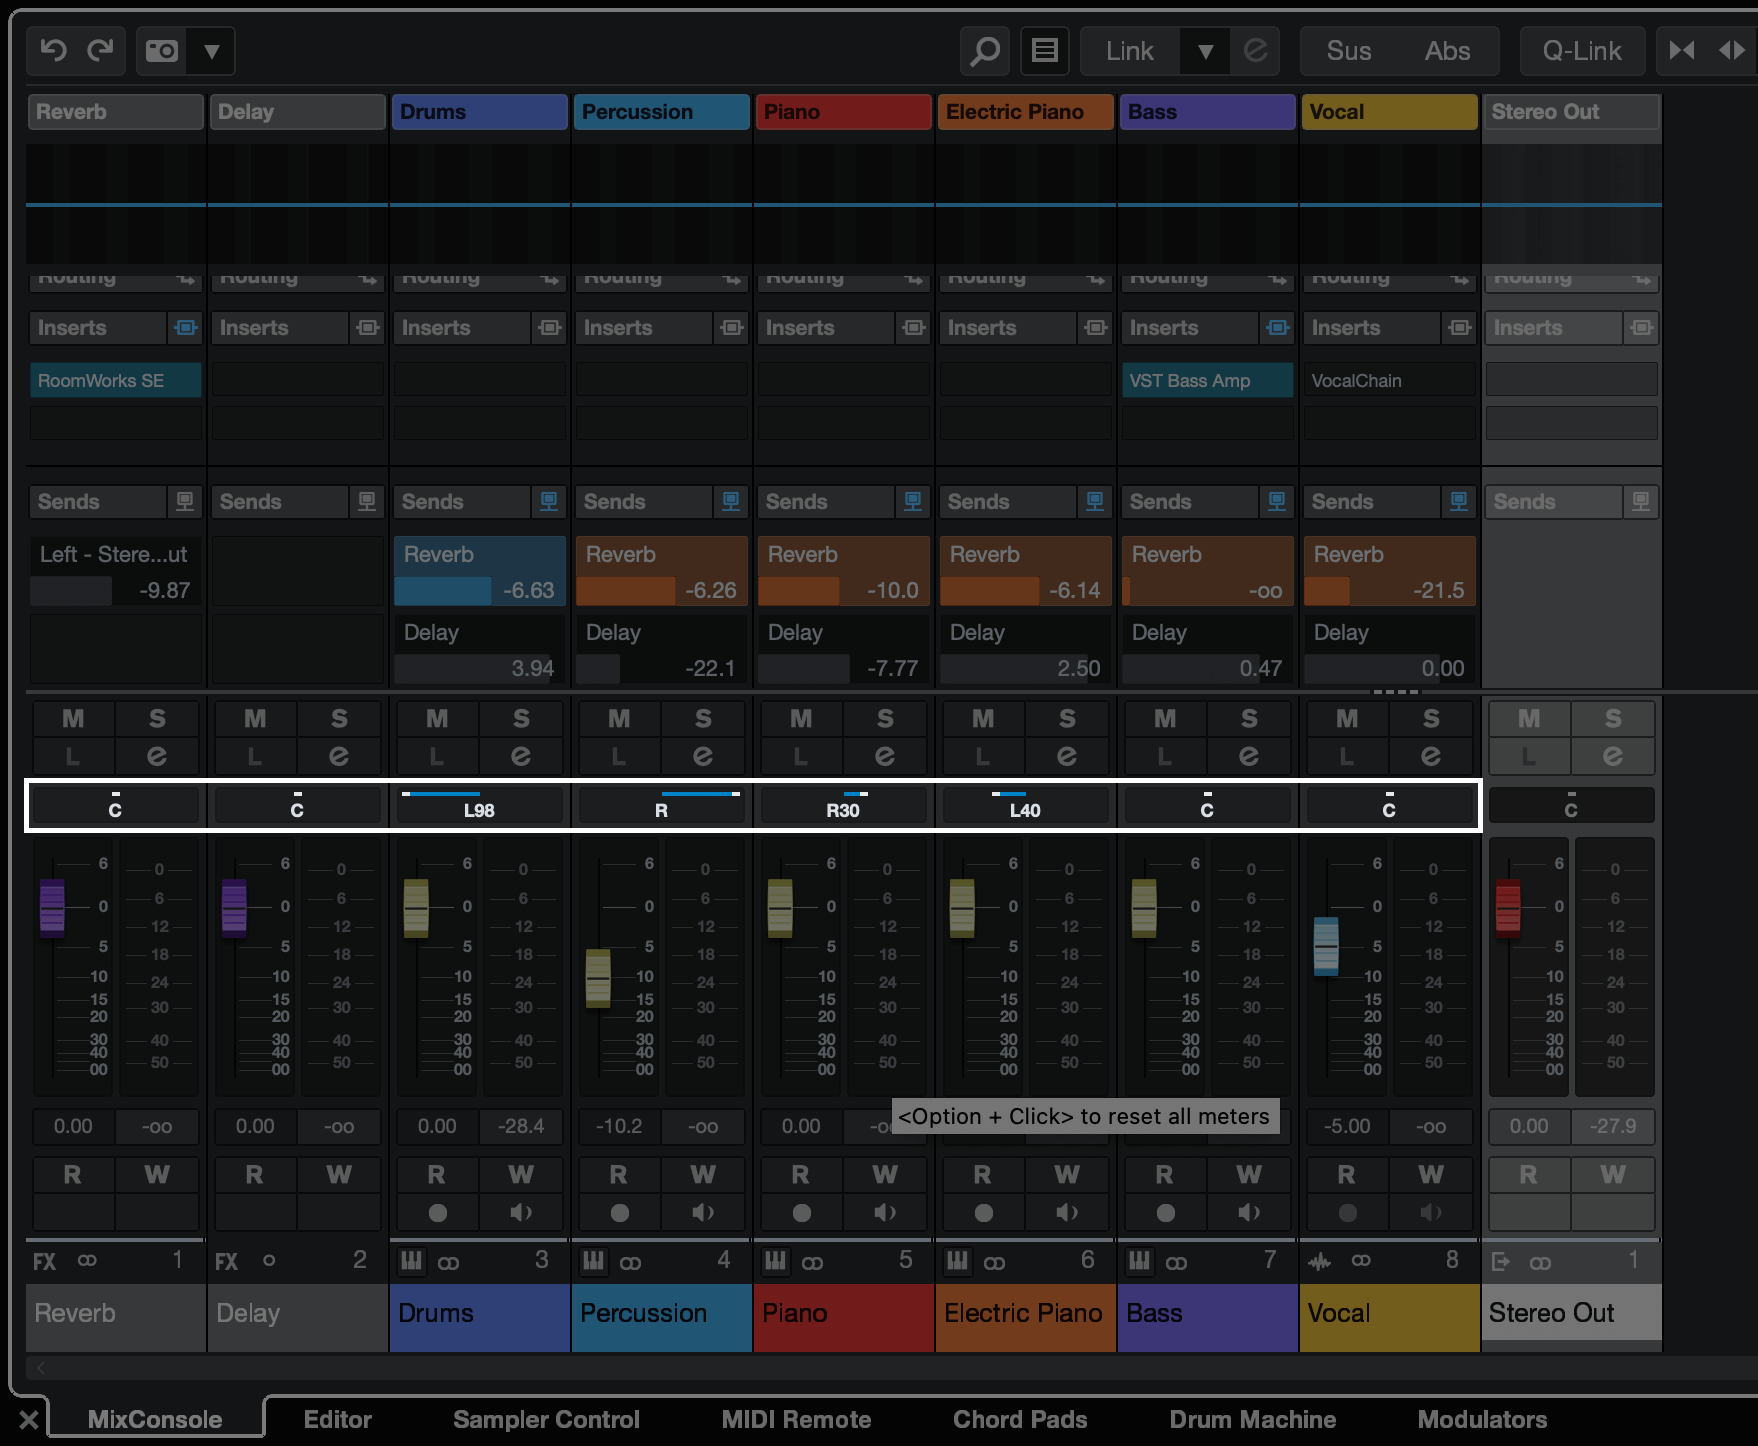Click the Electric Piano L40 pan control
The image size is (1758, 1446).
click(1025, 804)
